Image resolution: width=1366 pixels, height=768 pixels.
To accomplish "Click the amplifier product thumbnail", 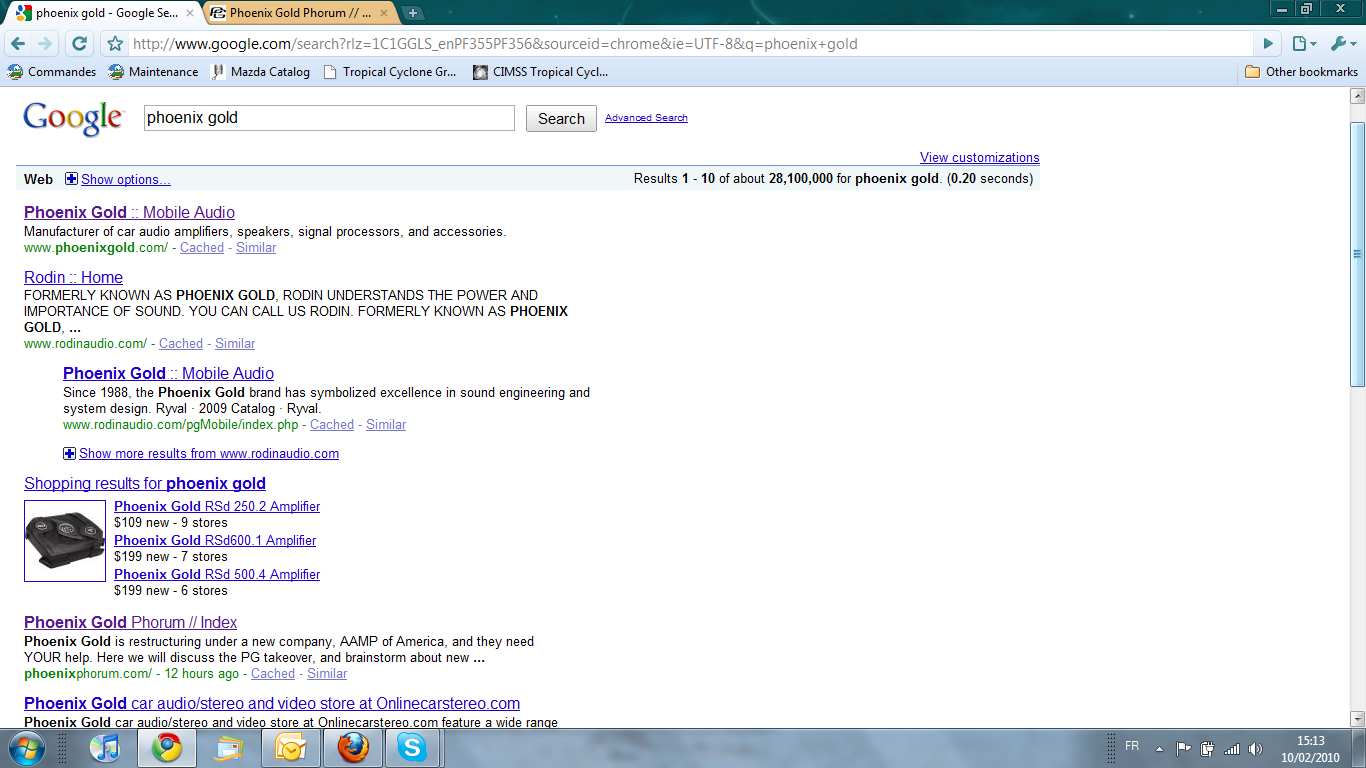I will point(65,541).
